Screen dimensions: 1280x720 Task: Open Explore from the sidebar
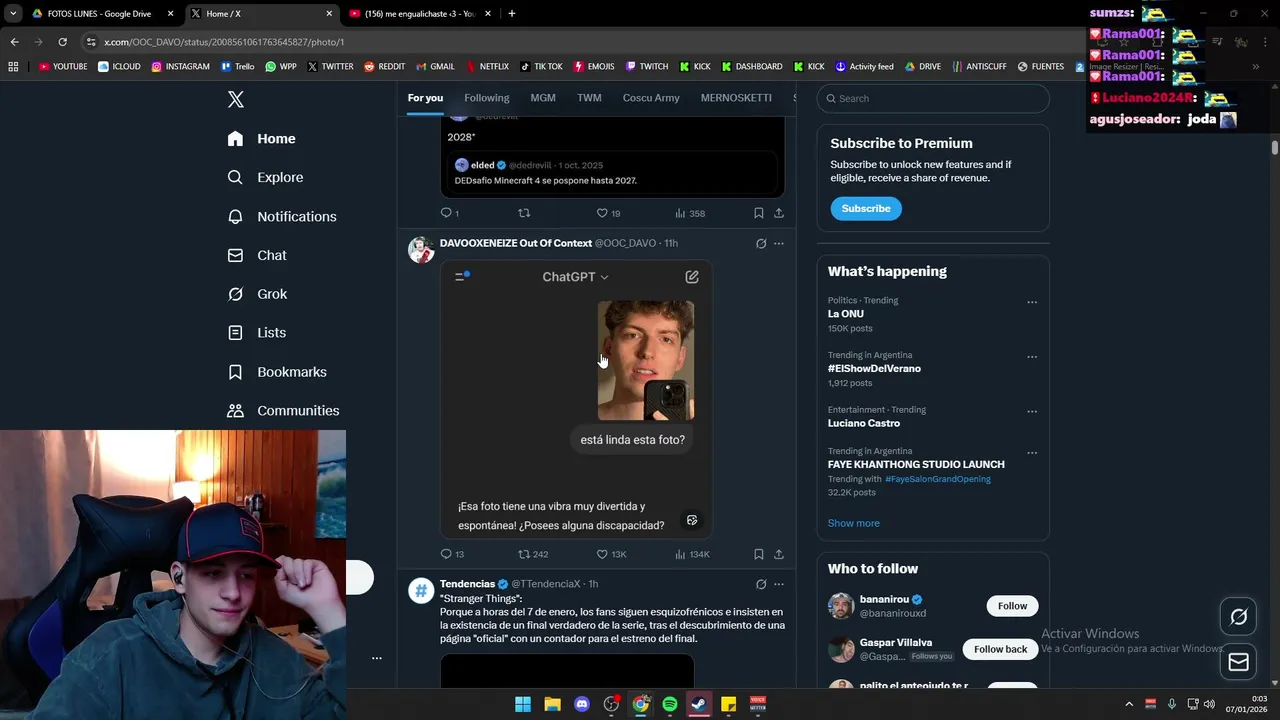tap(265, 177)
